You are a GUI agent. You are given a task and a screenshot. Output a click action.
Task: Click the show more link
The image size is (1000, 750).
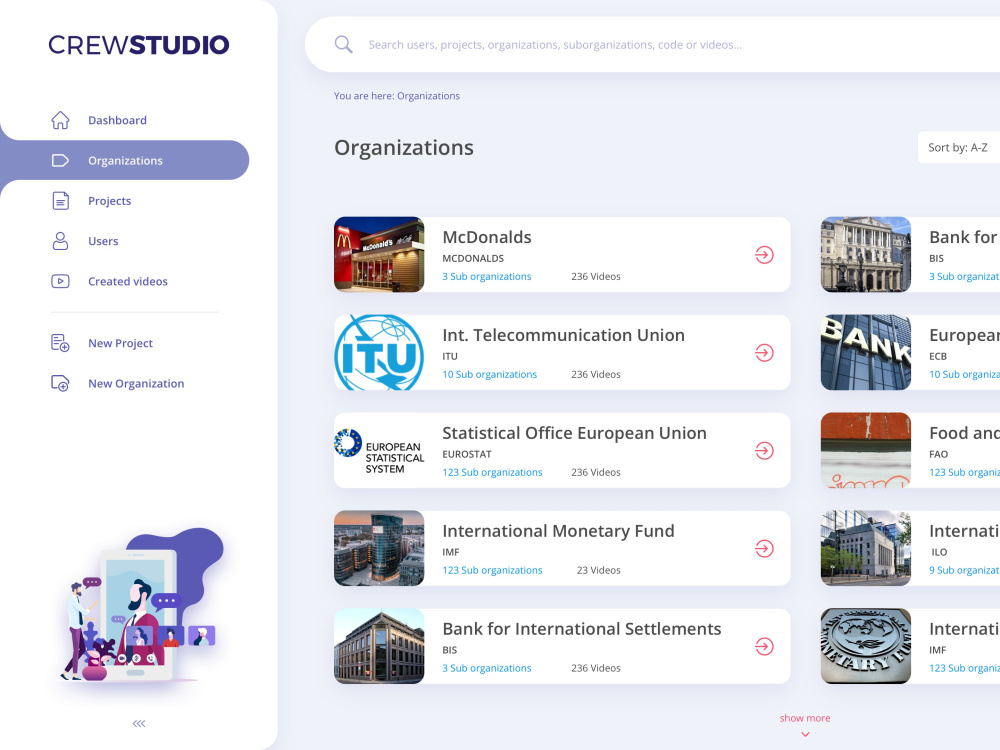(x=805, y=718)
